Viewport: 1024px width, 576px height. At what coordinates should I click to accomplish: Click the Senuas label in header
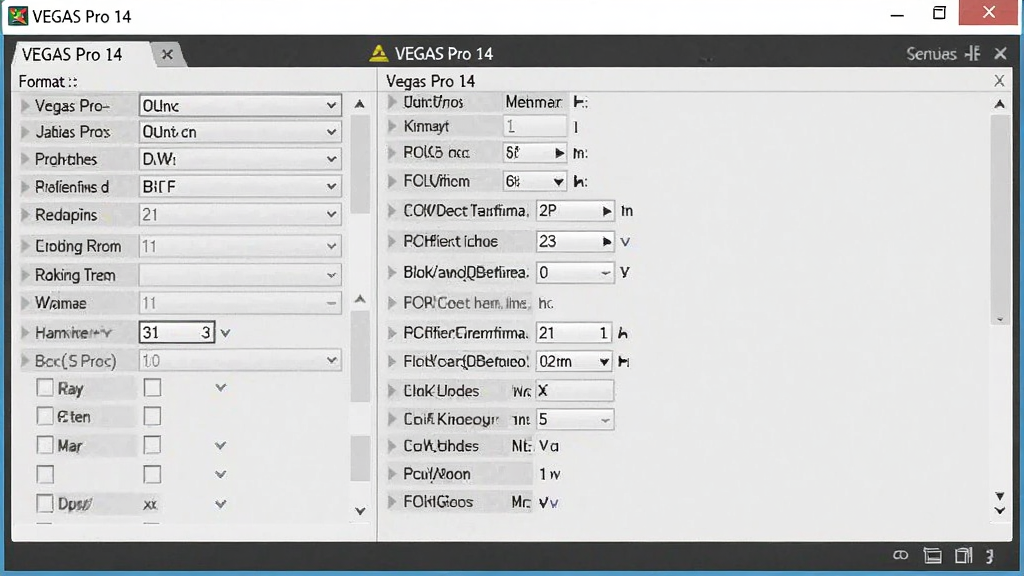(931, 54)
